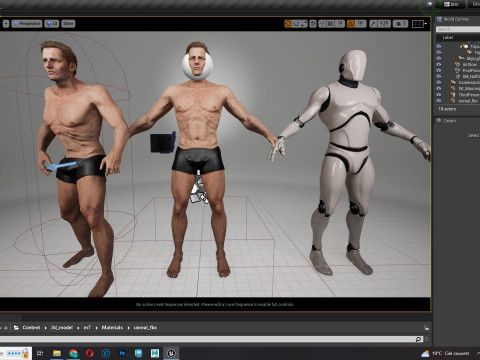Toggle grid snapping icon
The width and height of the screenshot is (480, 360).
[330, 24]
